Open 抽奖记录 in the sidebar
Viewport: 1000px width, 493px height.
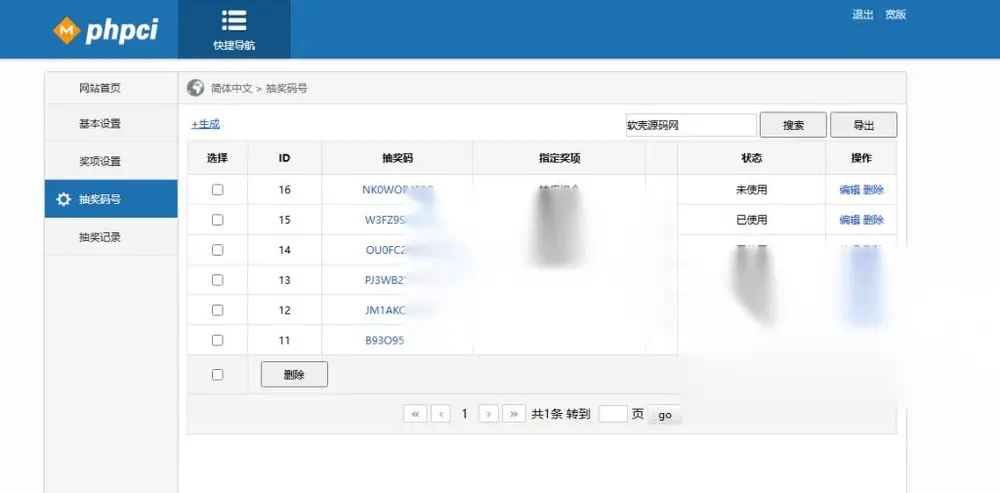click(111, 237)
